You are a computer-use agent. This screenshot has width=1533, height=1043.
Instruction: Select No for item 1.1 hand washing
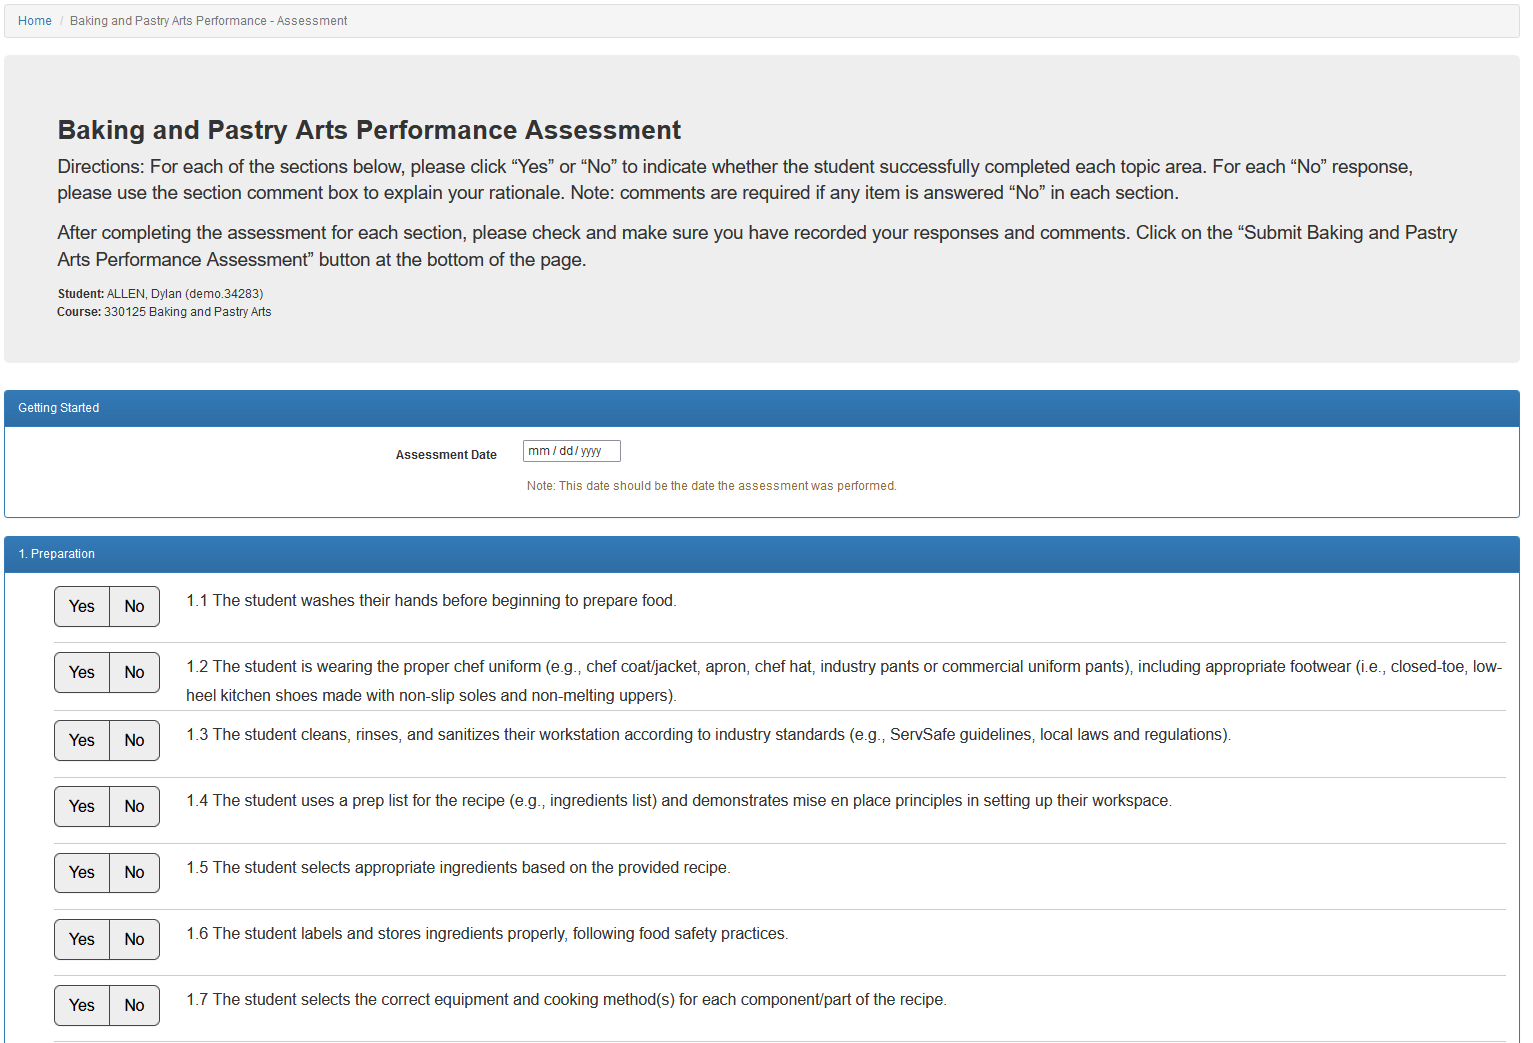pyautogui.click(x=134, y=606)
